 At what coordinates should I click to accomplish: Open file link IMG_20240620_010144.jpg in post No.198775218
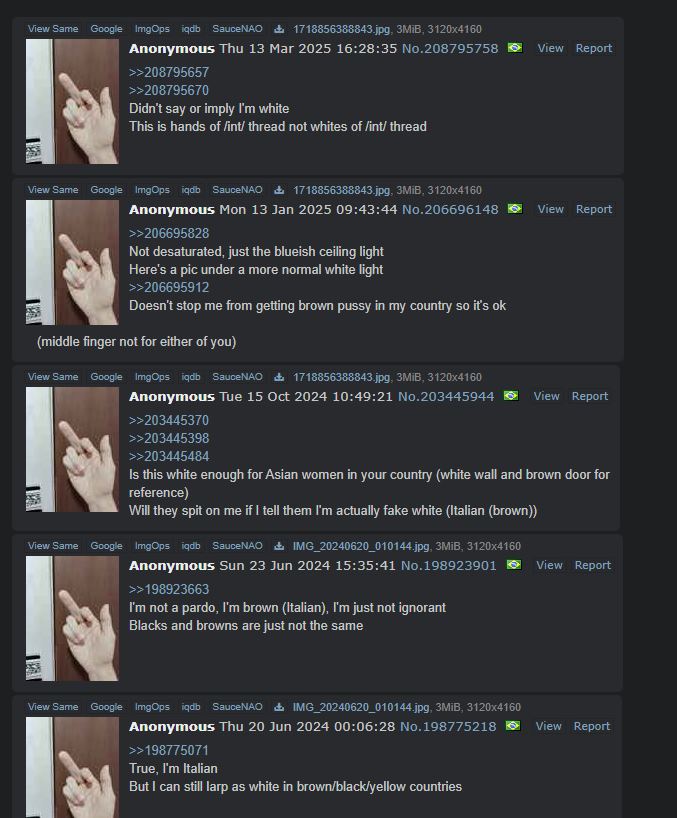click(x=361, y=707)
